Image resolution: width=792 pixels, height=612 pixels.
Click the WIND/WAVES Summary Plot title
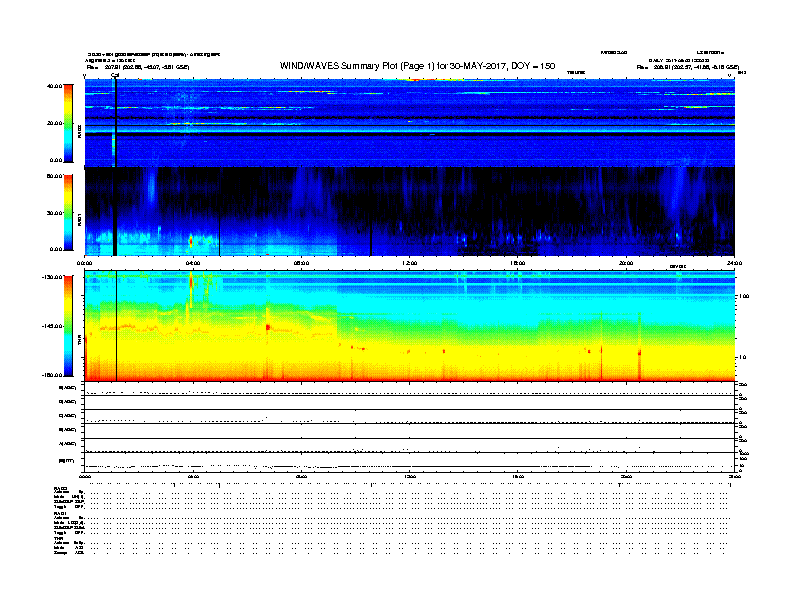pyautogui.click(x=417, y=66)
